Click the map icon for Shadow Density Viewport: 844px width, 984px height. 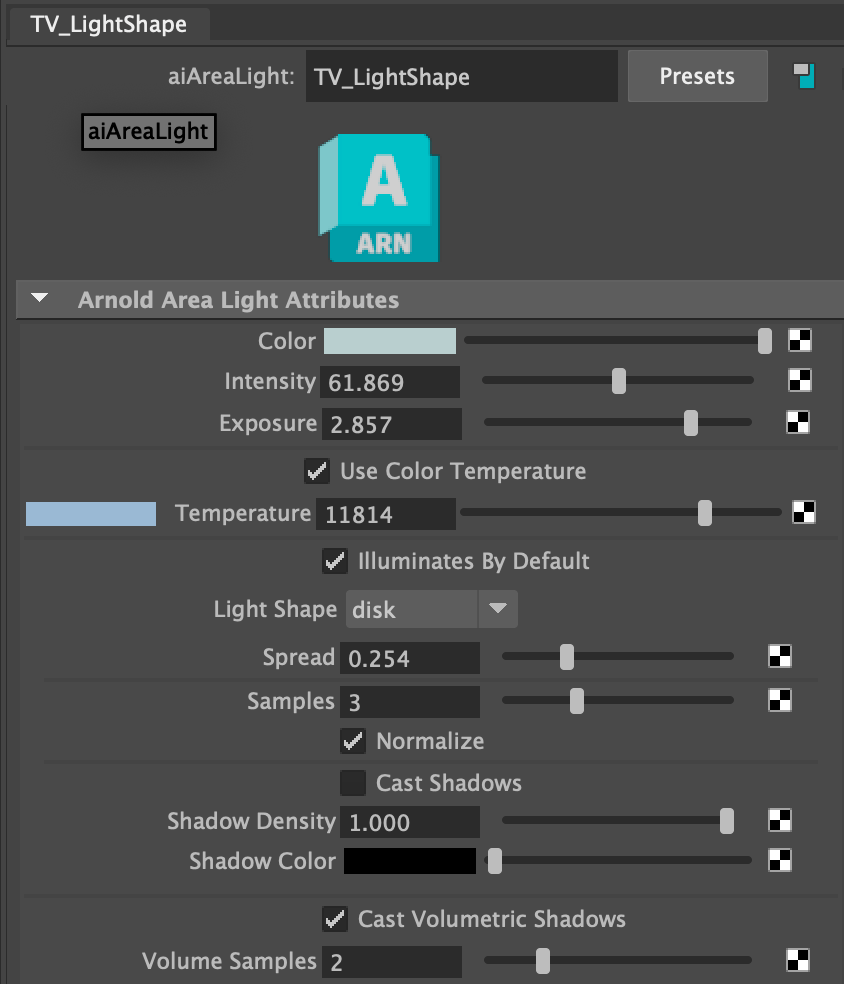[780, 821]
